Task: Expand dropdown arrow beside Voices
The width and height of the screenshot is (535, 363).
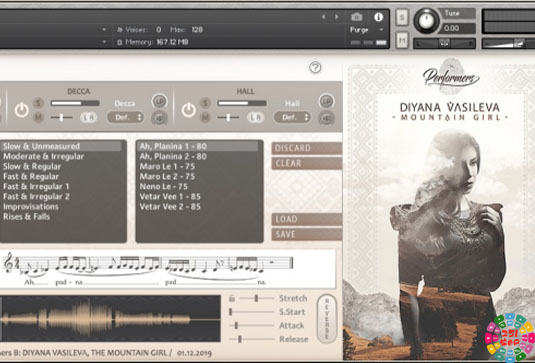Action: (104, 30)
